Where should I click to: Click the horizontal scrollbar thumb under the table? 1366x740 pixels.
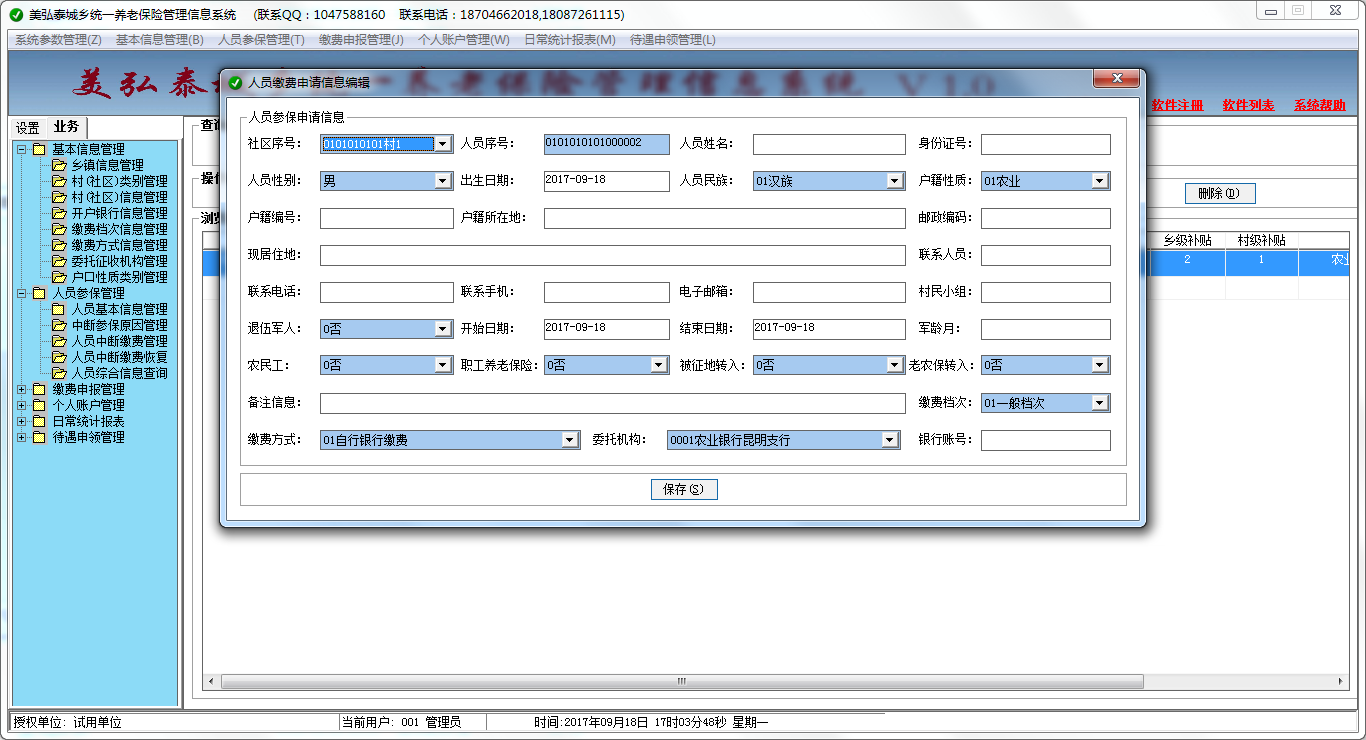[682, 682]
